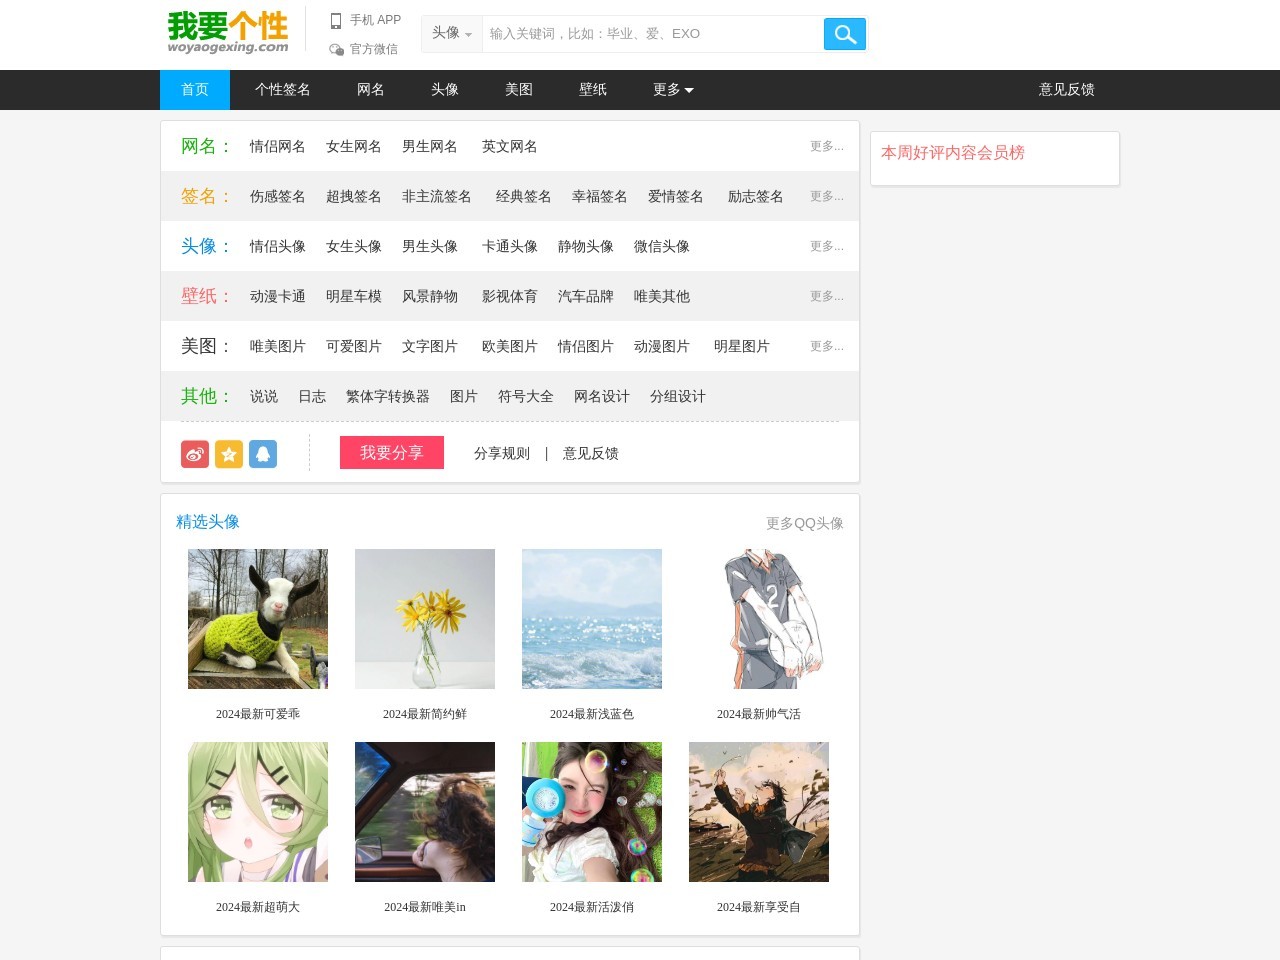Expand 更多 in the 网名 row
This screenshot has width=1280, height=960.
[x=826, y=146]
